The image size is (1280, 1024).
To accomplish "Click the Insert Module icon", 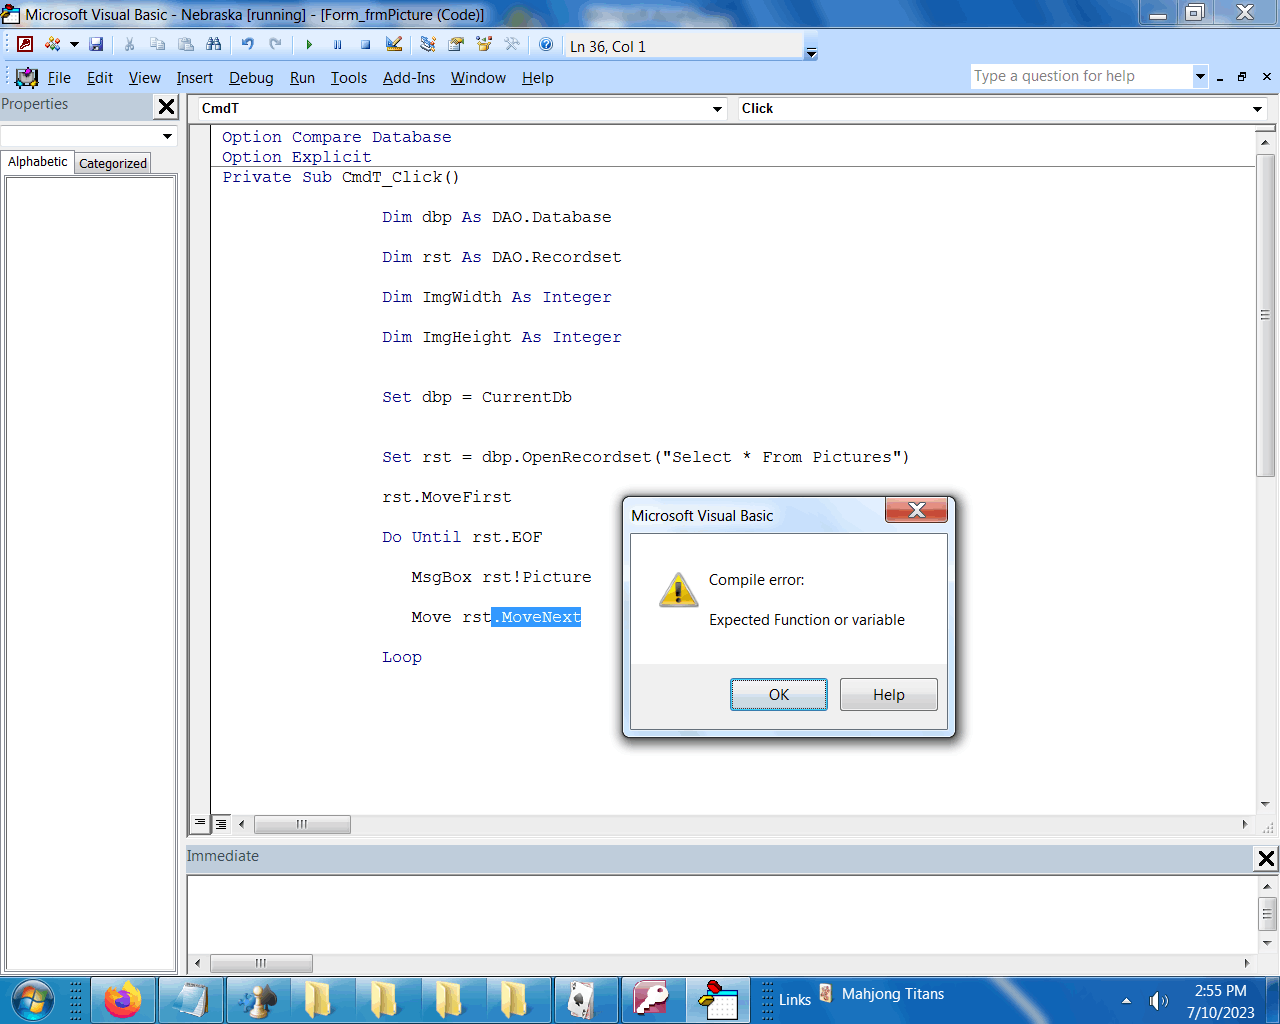I will (52, 44).
